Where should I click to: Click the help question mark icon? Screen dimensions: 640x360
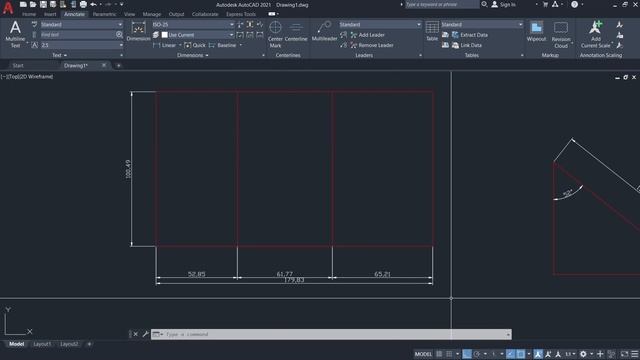574,4
